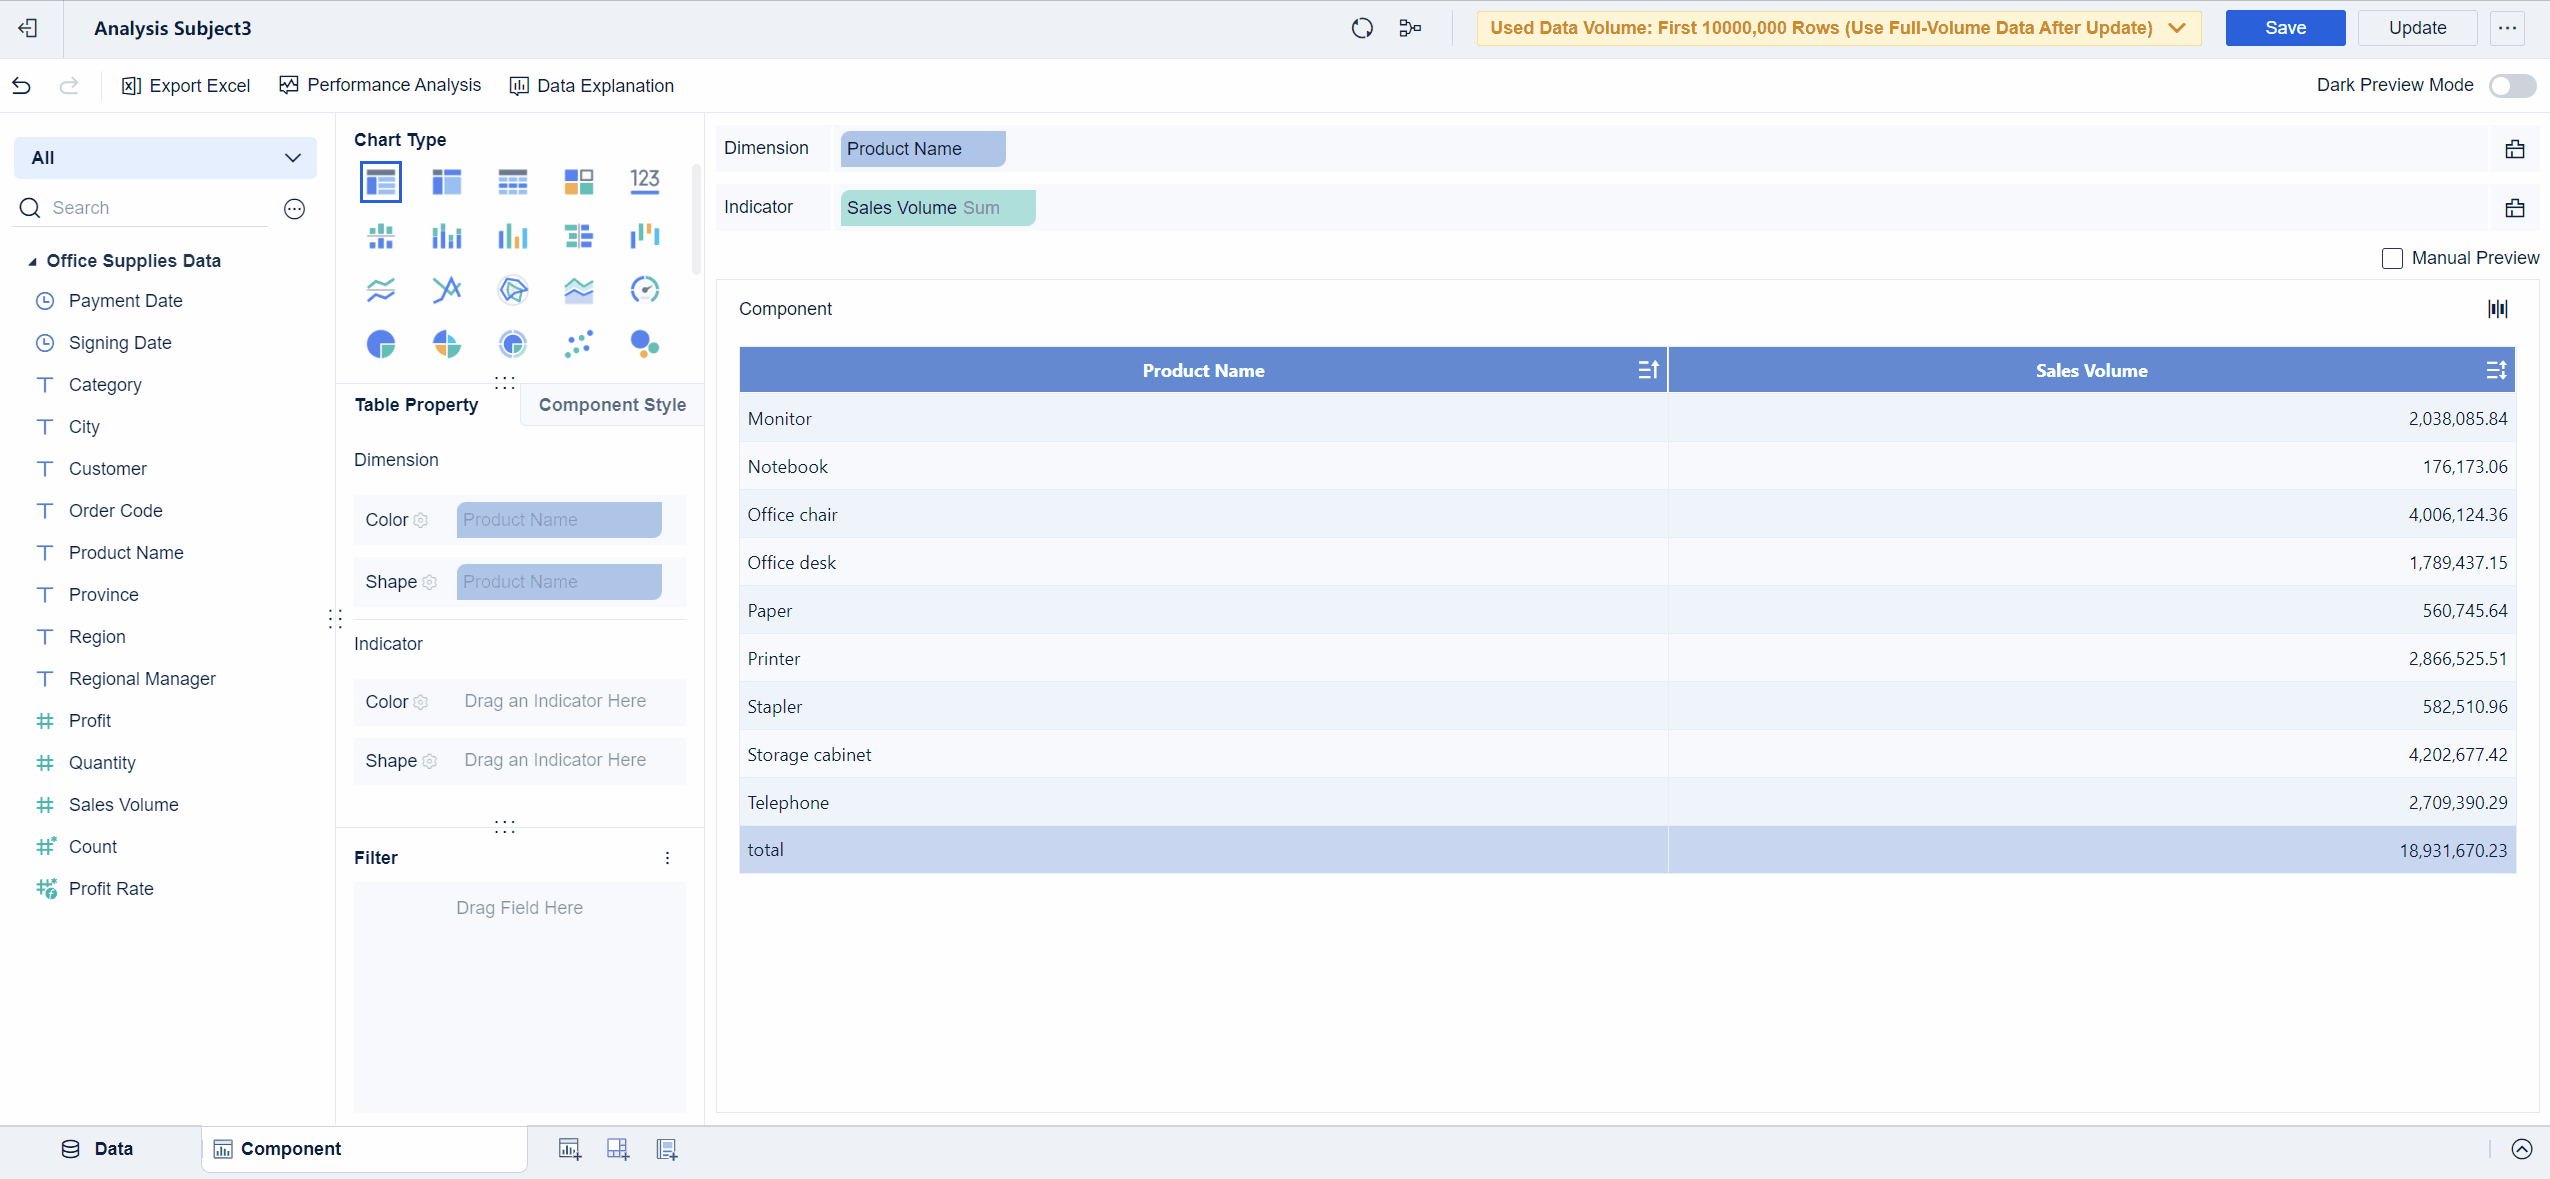Viewport: 2550px width, 1179px height.
Task: Select the radar chart type
Action: [x=512, y=290]
